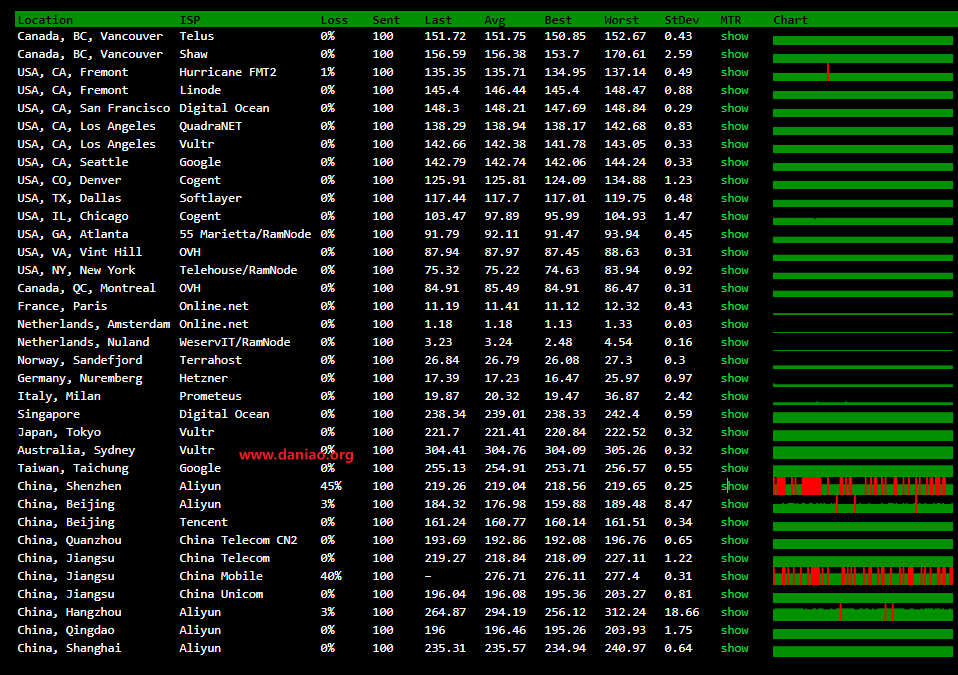Select the 18.66 StDev value

tap(682, 612)
